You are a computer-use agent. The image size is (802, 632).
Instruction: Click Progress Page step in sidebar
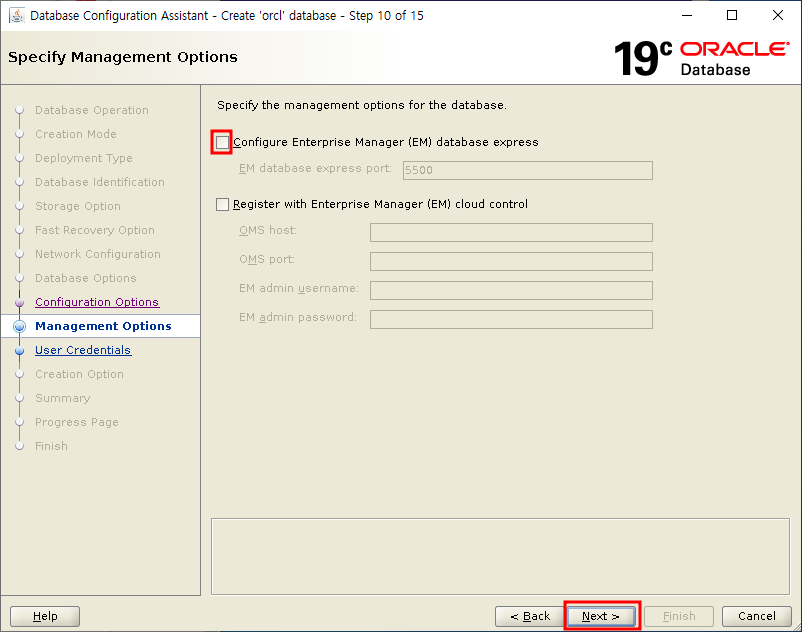pyautogui.click(x=77, y=422)
